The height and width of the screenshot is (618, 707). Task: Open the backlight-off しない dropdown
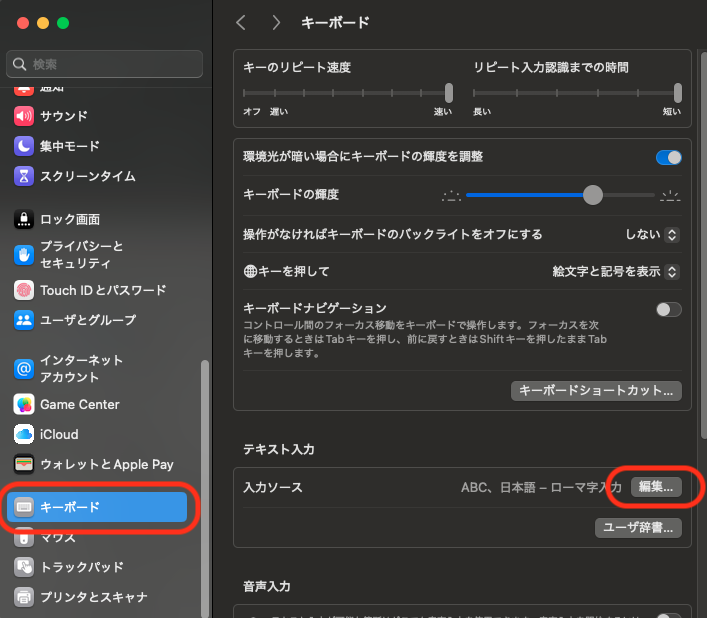point(652,234)
